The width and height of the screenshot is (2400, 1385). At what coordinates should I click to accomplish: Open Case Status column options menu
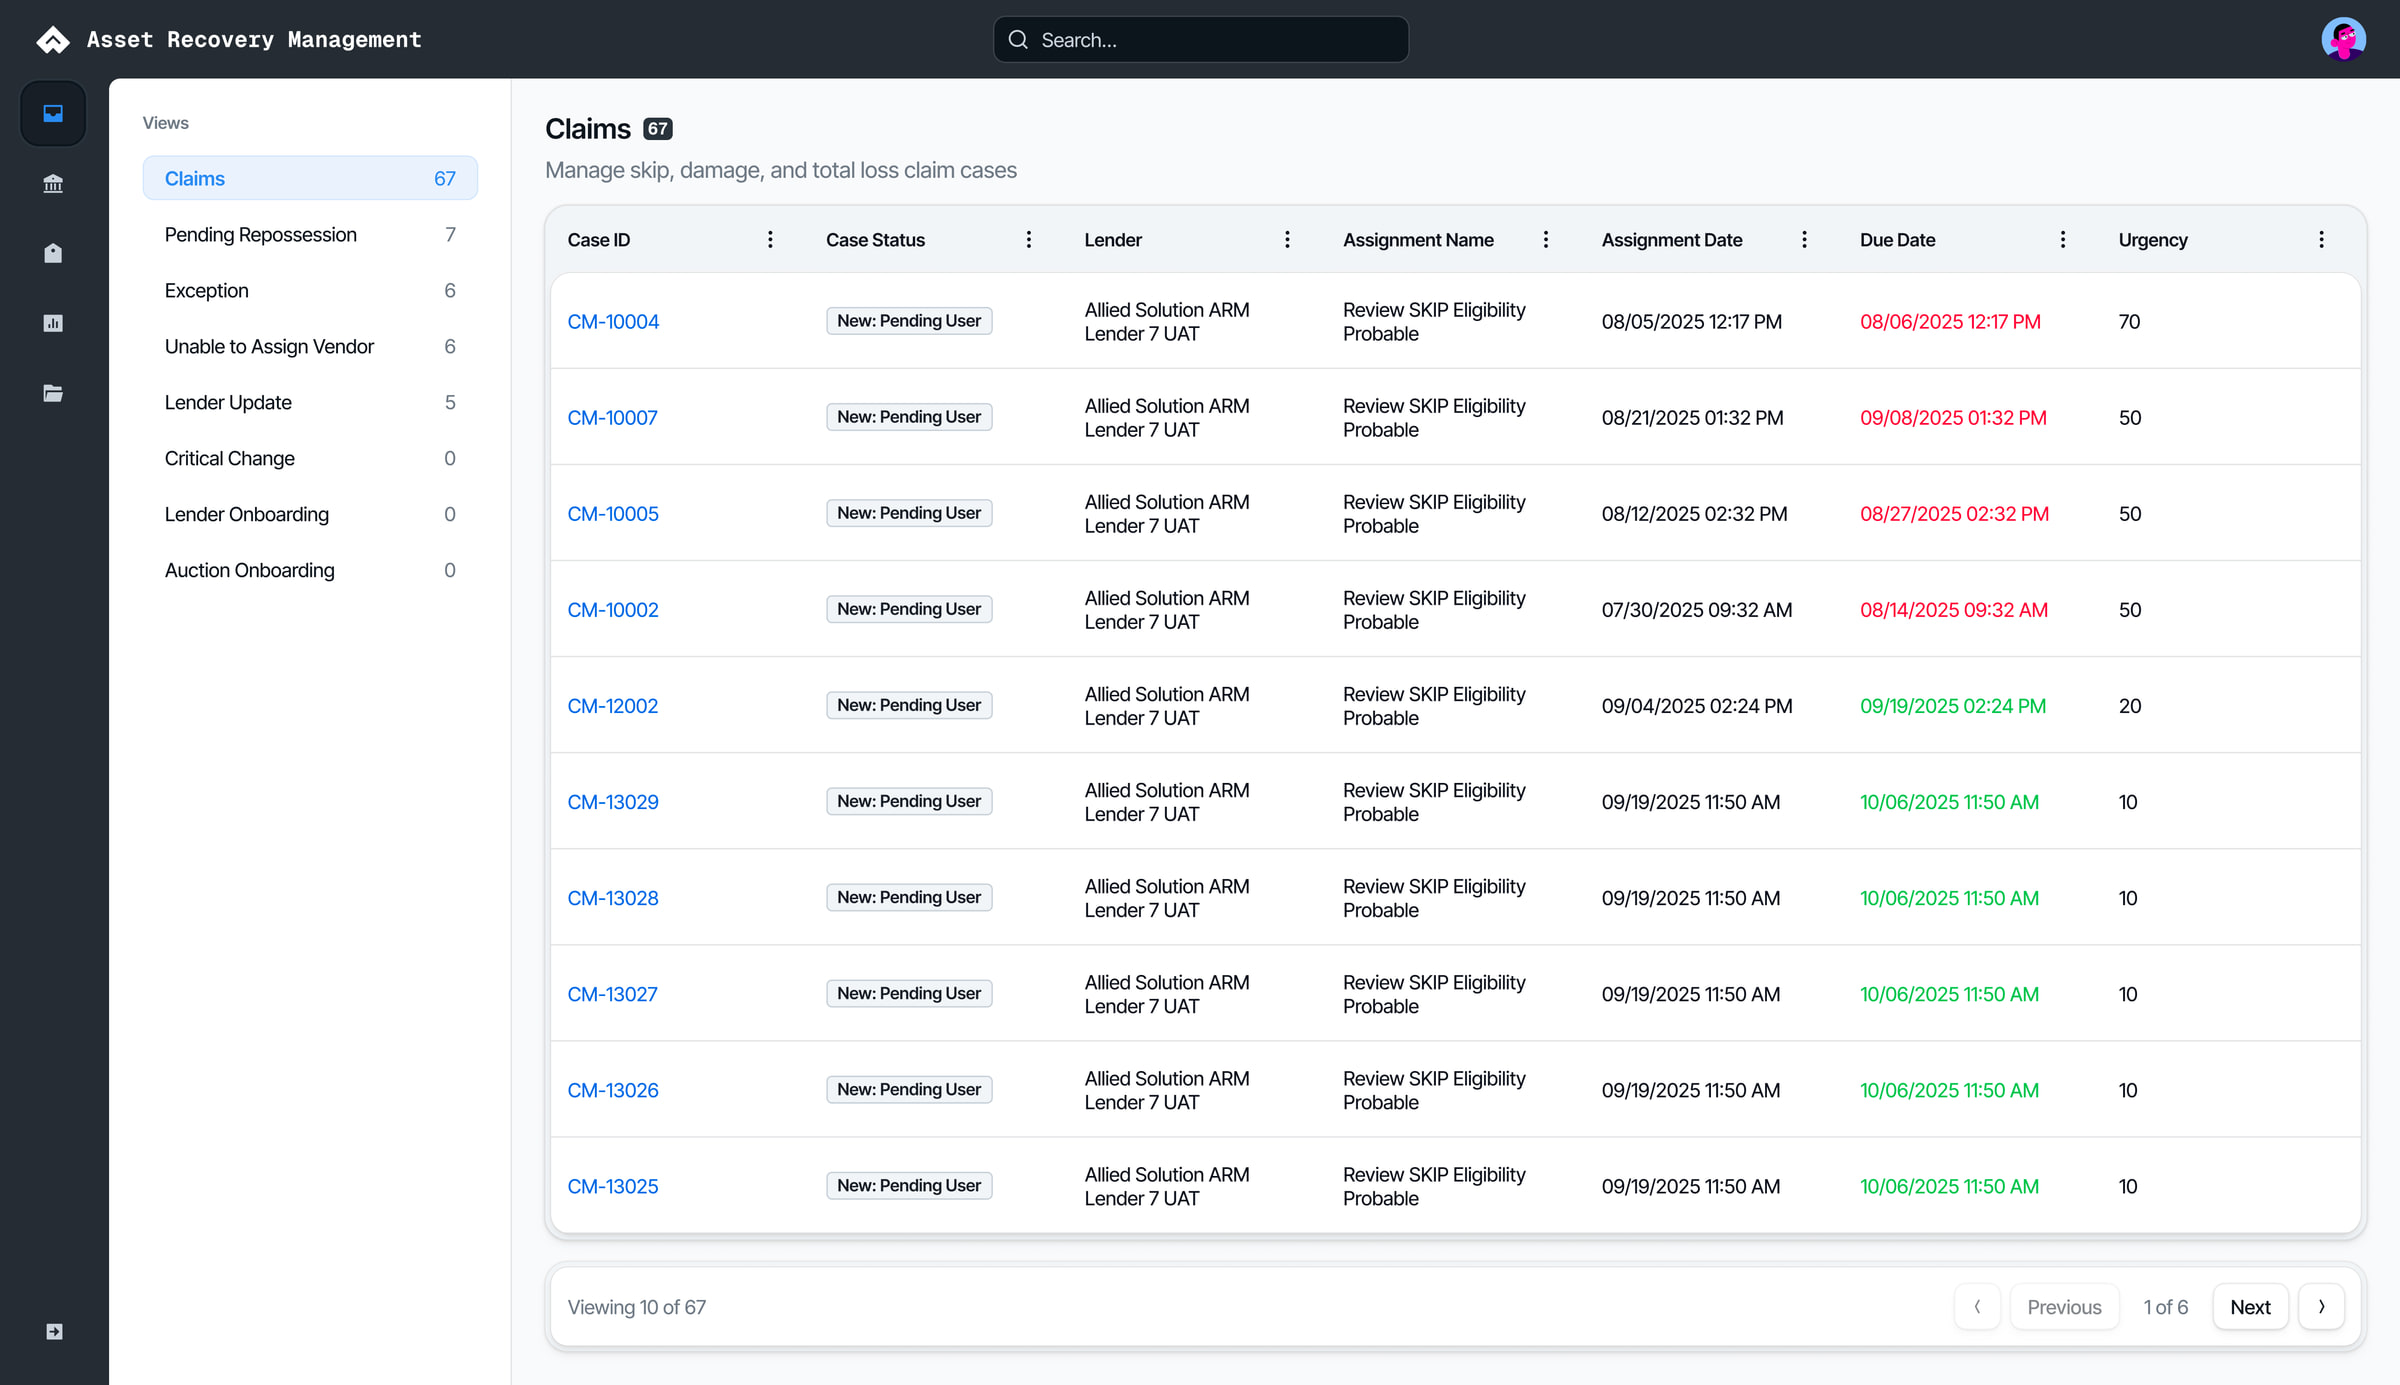(x=1028, y=239)
